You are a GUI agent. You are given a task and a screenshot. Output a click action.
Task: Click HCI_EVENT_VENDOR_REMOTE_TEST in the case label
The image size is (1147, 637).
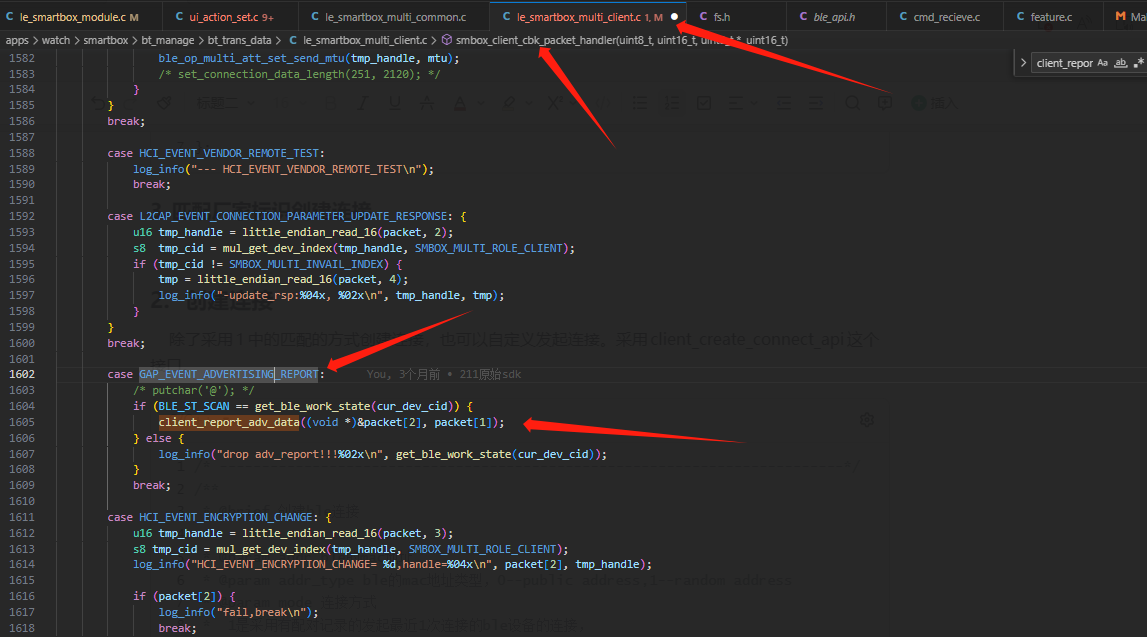[229, 153]
